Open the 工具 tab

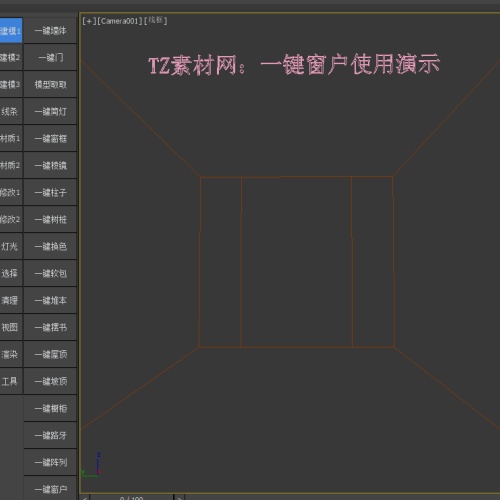(11, 381)
